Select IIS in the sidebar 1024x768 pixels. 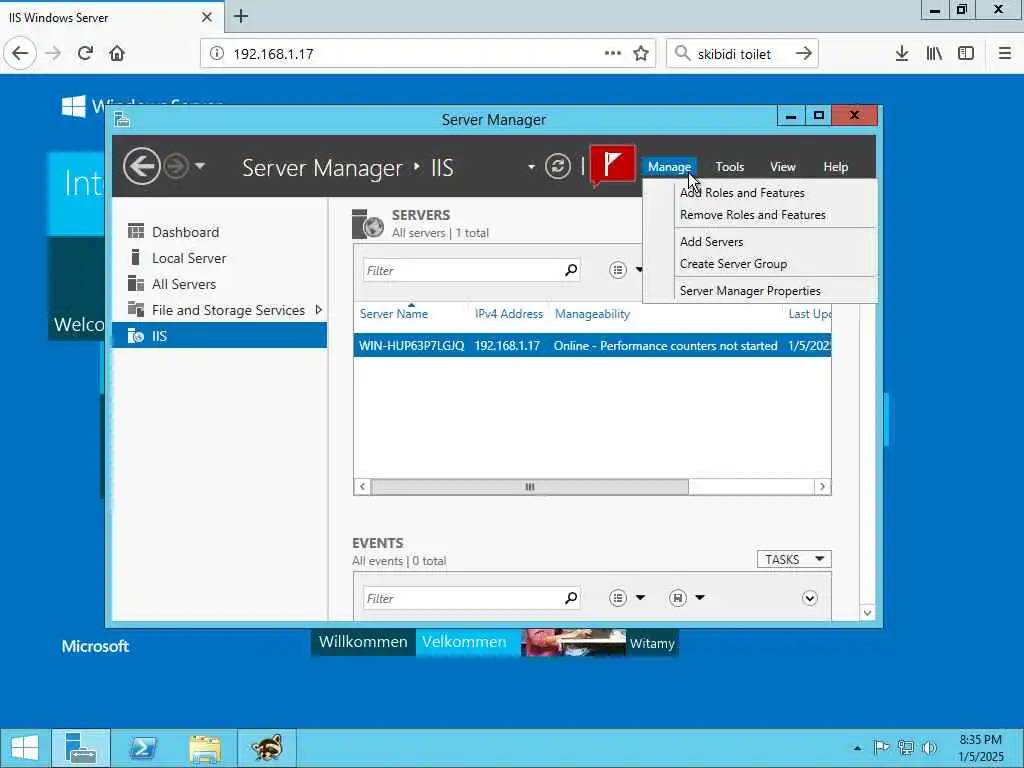219,336
